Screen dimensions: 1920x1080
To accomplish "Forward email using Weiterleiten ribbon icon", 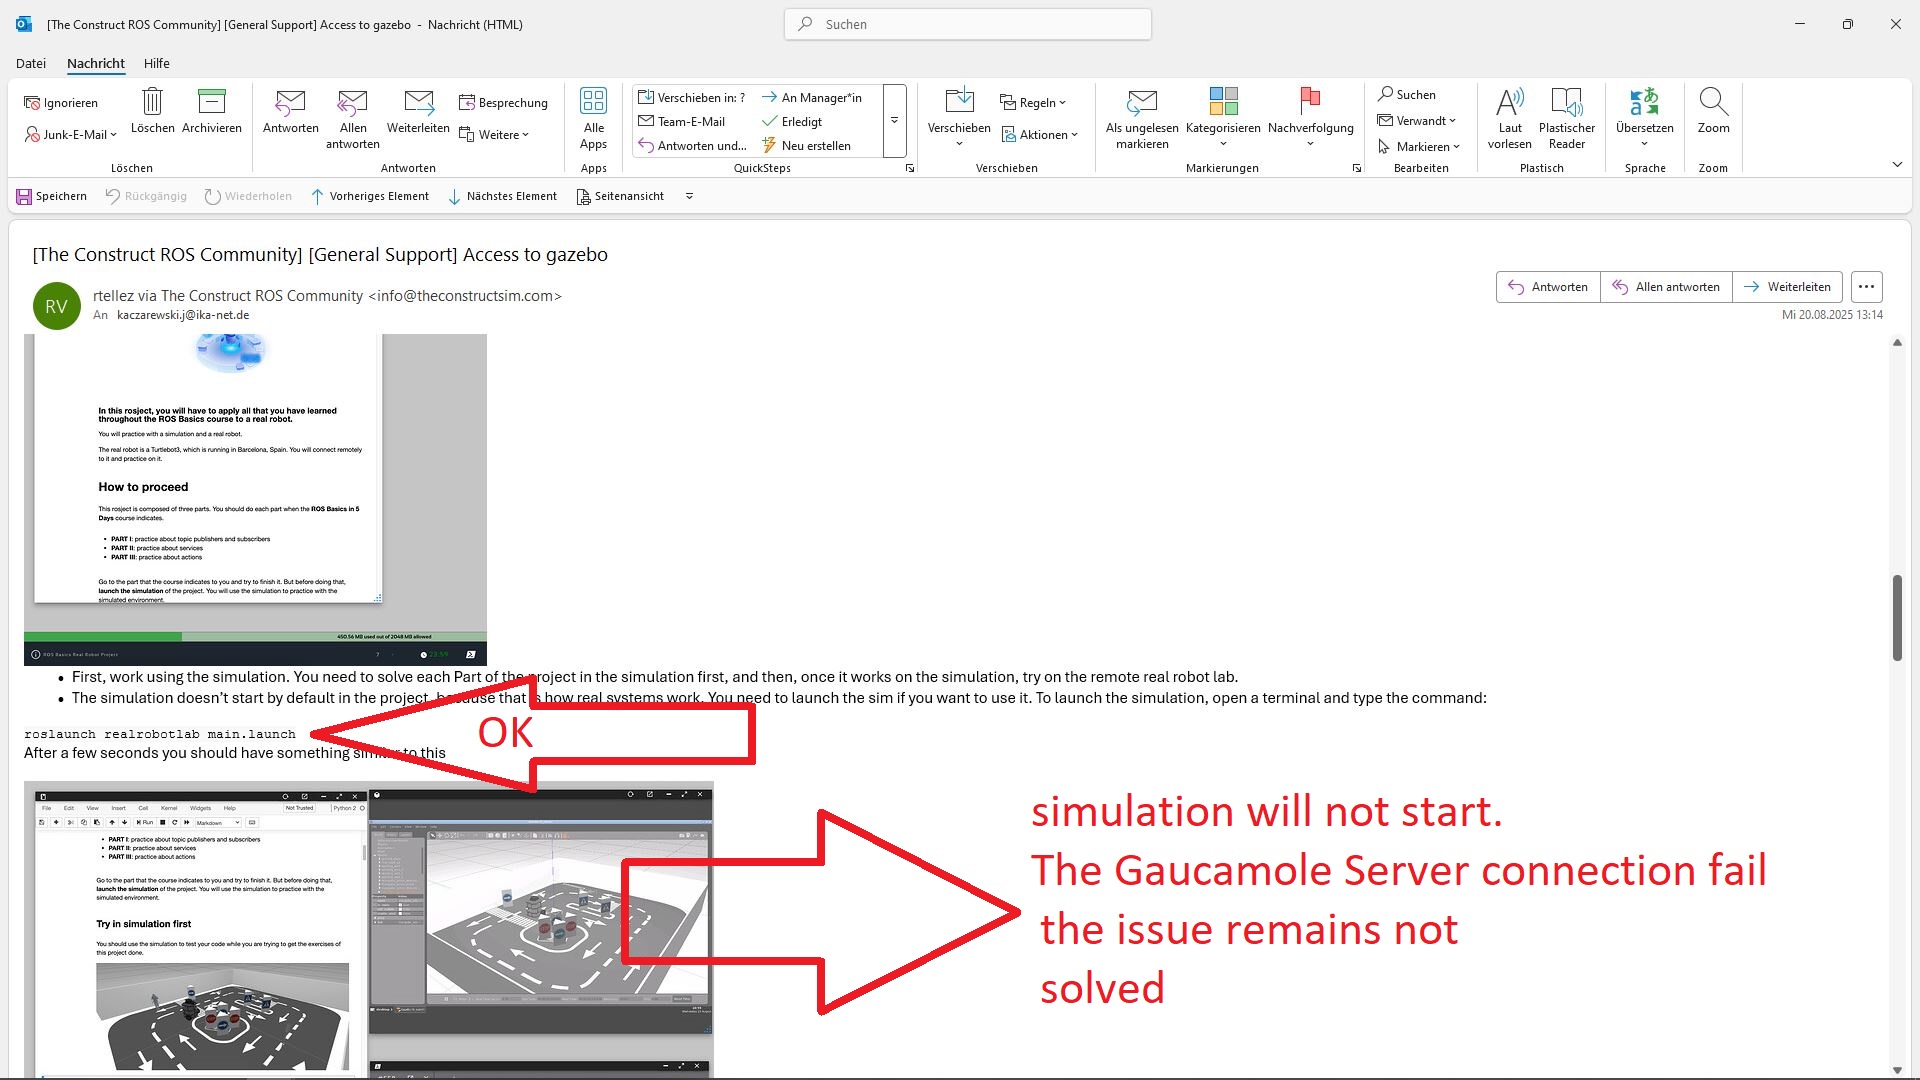I will click(418, 103).
